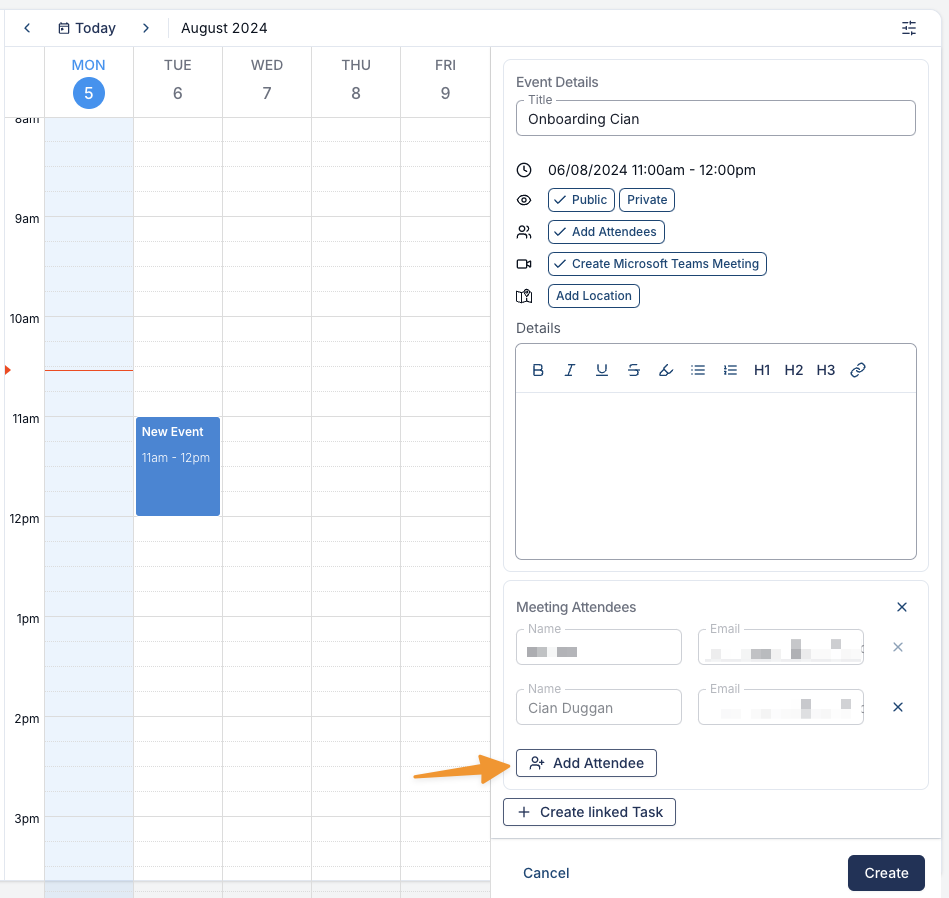
Task: Apply H2 heading style
Action: pos(793,370)
